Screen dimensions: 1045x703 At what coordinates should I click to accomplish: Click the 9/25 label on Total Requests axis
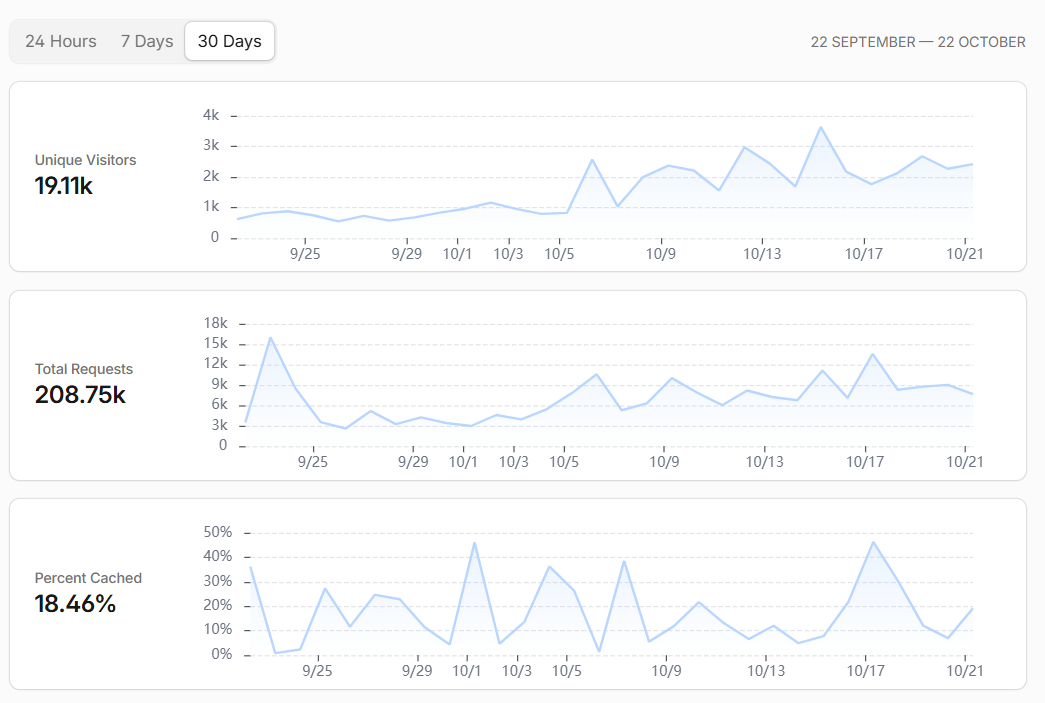coord(313,462)
